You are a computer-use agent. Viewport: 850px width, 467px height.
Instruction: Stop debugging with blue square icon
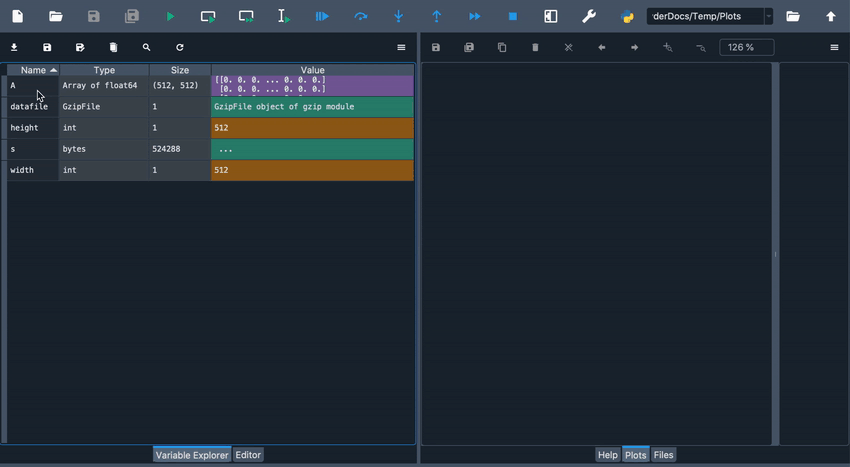(513, 16)
